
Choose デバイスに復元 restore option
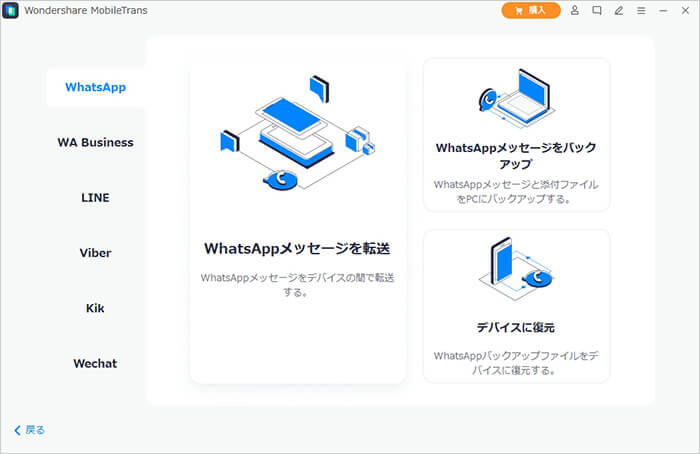click(516, 327)
